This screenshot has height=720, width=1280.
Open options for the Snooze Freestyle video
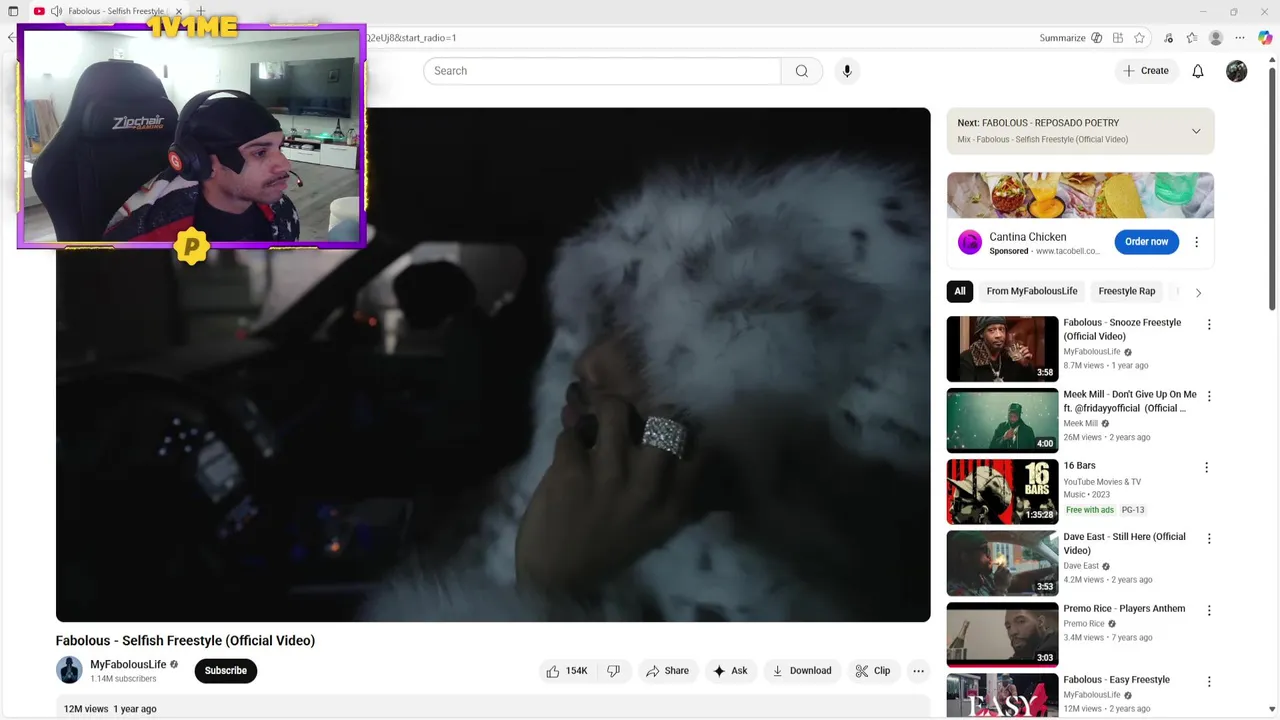click(x=1209, y=325)
